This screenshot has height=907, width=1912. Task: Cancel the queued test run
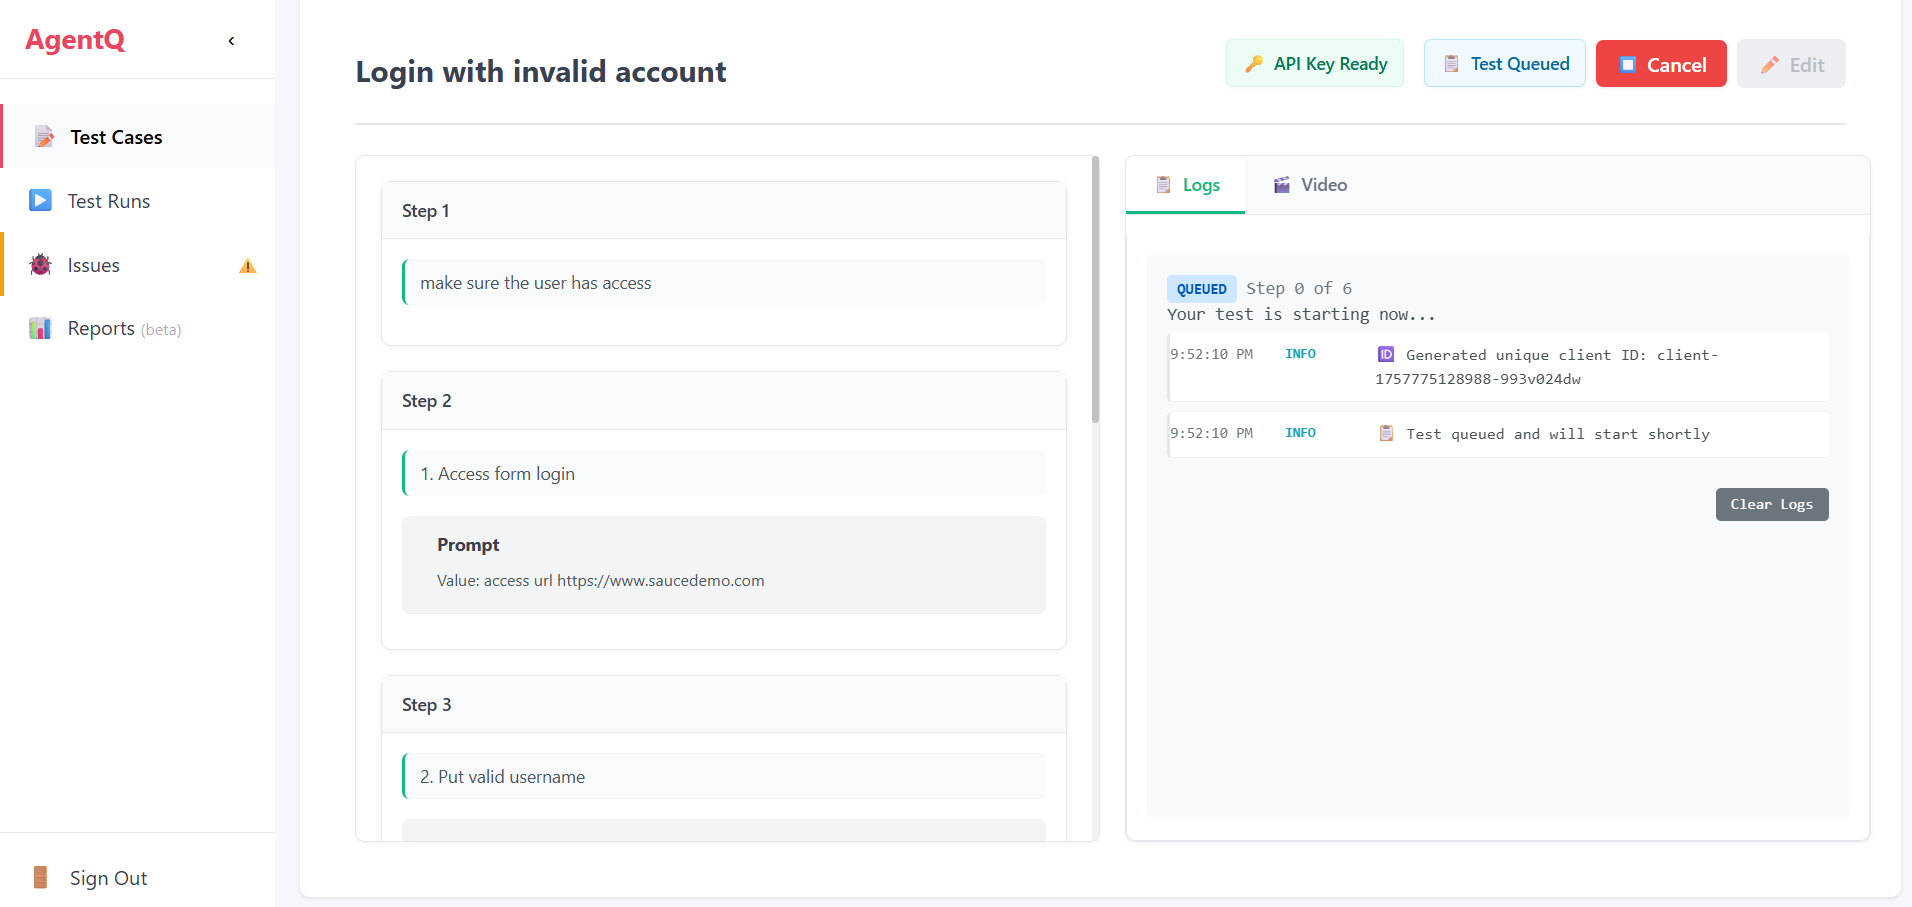(1660, 63)
